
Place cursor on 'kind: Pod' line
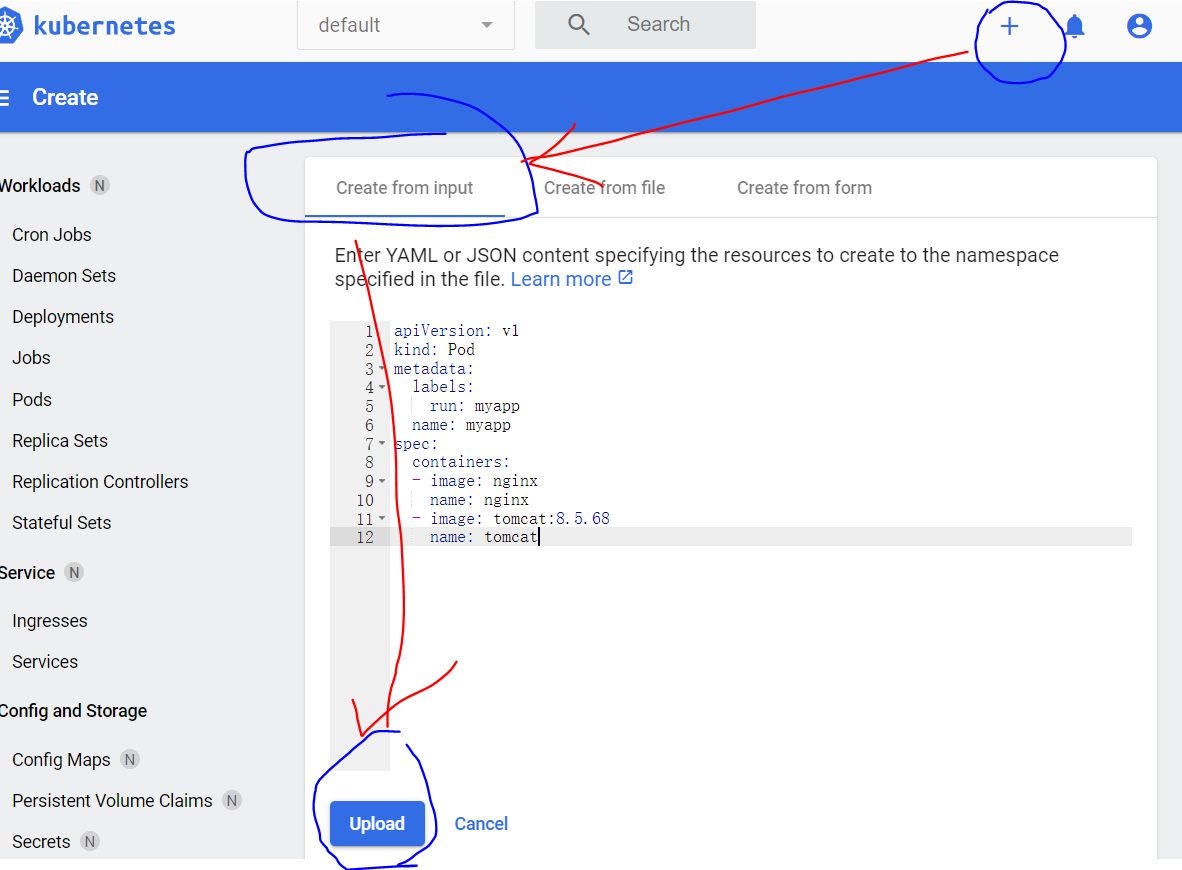(x=434, y=350)
